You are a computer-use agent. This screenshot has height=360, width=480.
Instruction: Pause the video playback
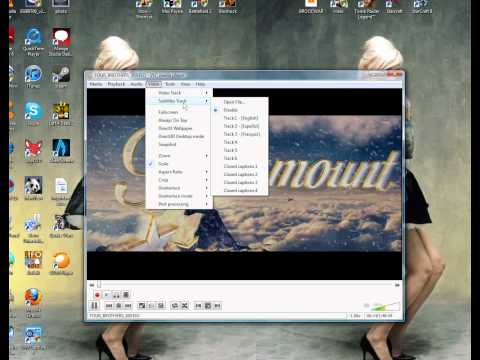tap(94, 306)
